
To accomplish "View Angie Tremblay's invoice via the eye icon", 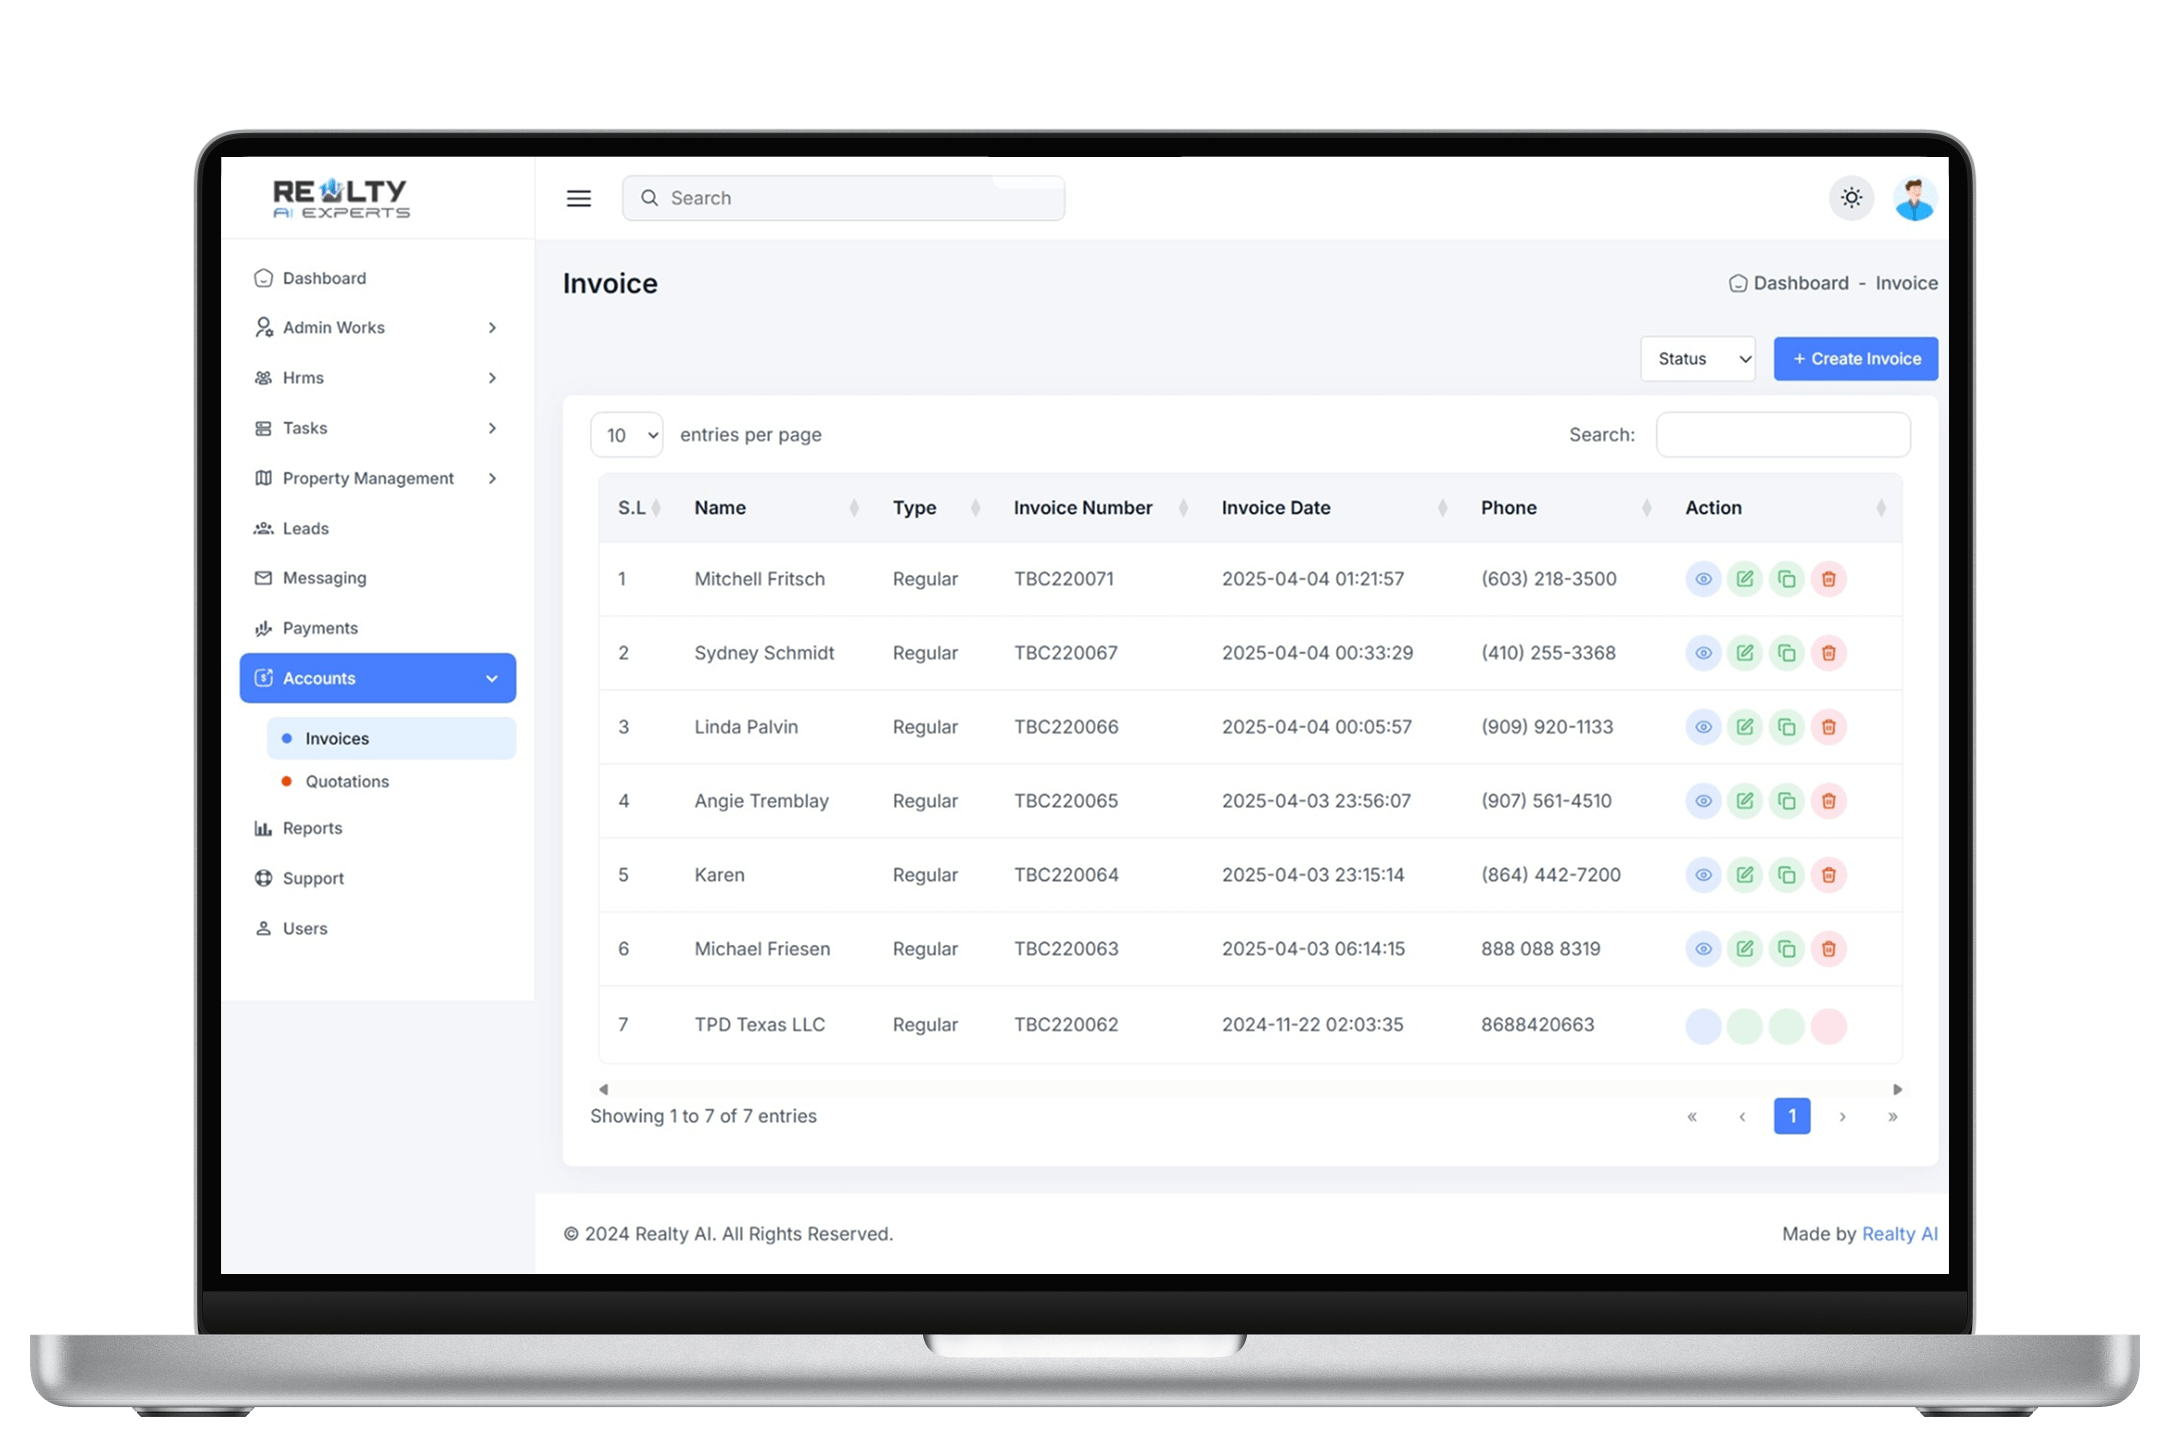I will point(1703,801).
